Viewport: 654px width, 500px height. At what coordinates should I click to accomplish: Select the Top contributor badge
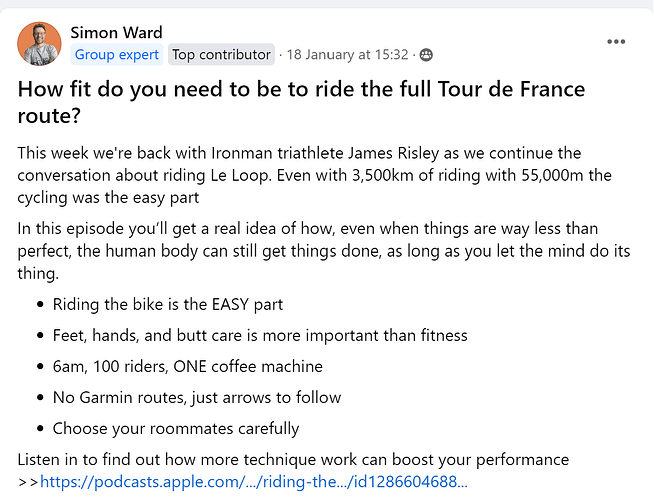221,55
